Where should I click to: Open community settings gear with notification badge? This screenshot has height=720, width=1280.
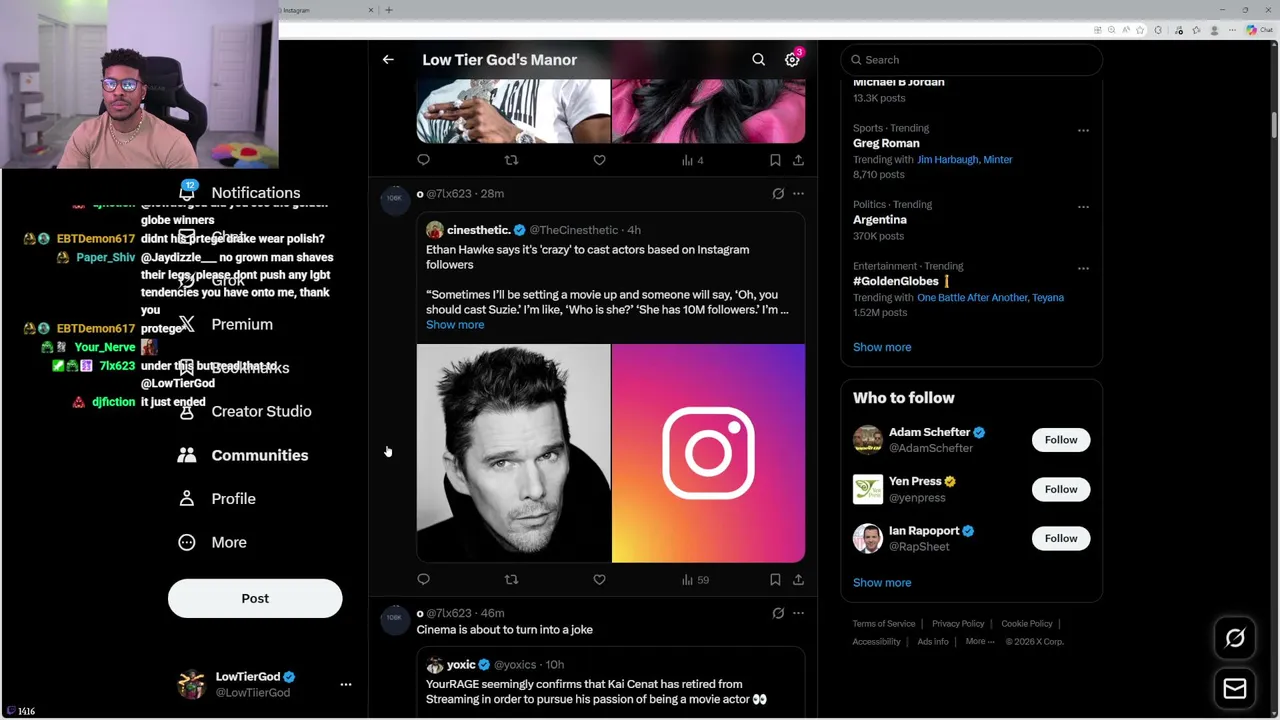(x=792, y=60)
